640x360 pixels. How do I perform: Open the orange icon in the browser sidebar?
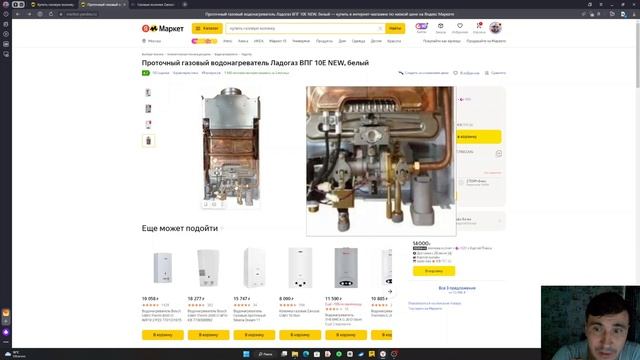[6, 313]
